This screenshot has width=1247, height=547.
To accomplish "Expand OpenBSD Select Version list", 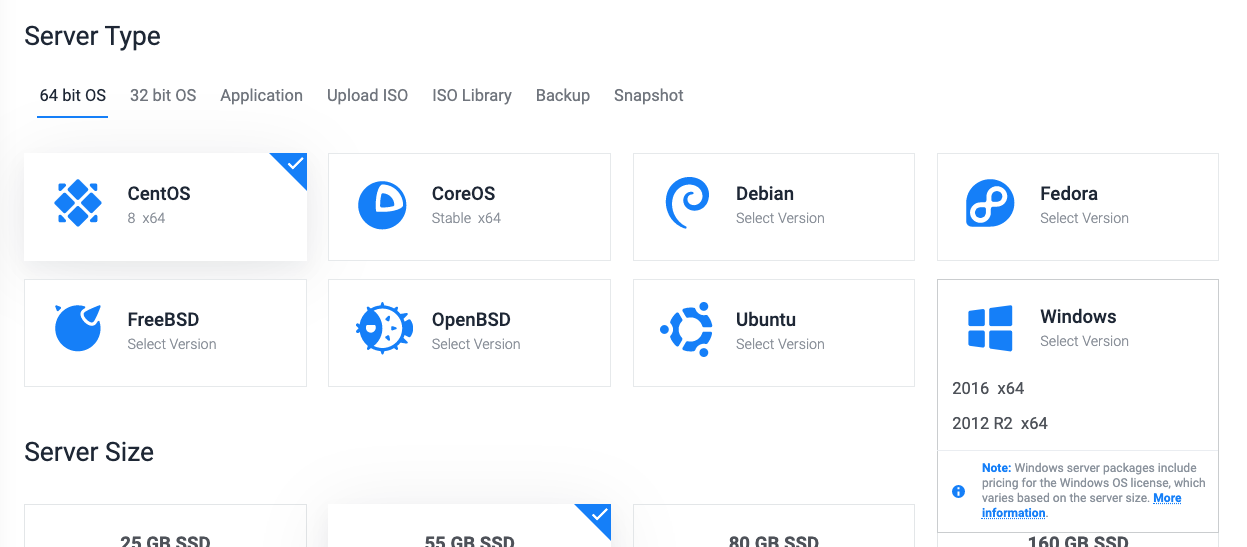I will pyautogui.click(x=476, y=344).
